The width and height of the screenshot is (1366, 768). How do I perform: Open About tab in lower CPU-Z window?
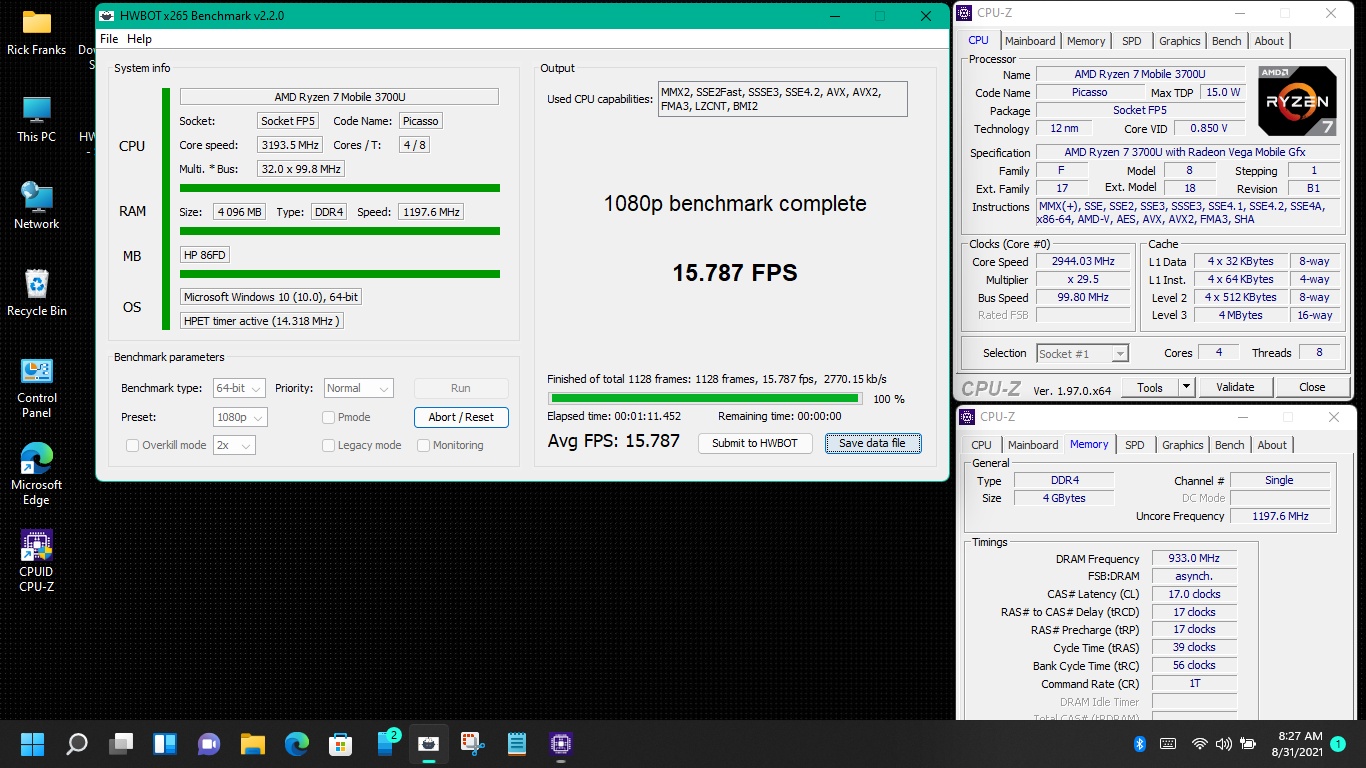click(1272, 445)
